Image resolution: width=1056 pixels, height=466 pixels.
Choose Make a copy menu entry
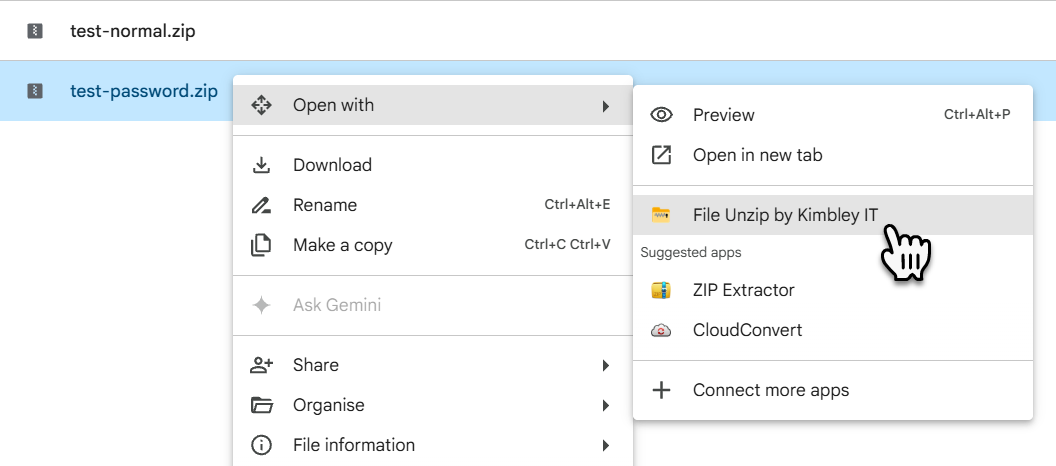pyautogui.click(x=433, y=245)
